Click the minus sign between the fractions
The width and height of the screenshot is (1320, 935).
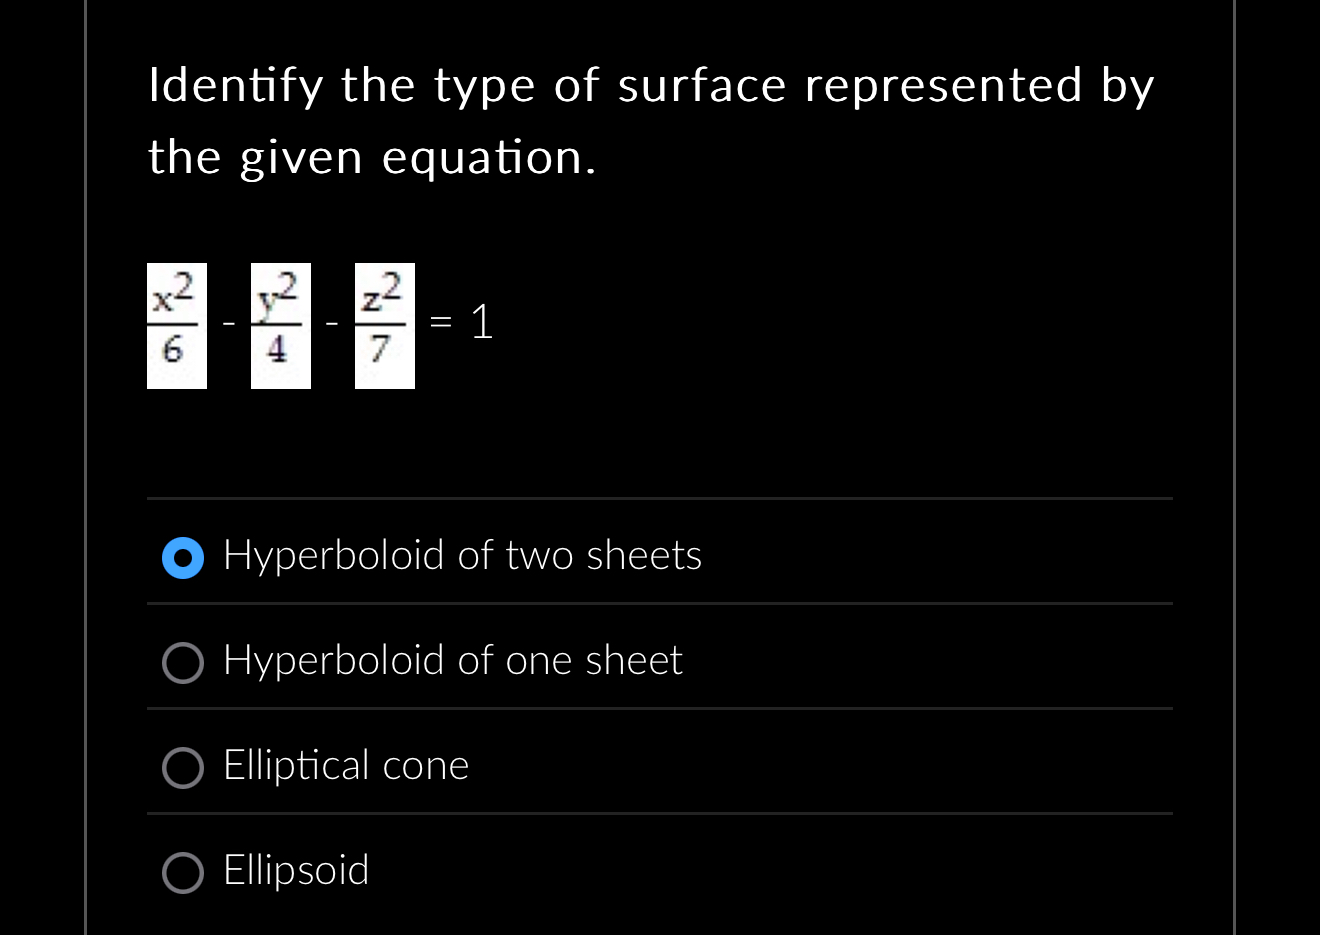(228, 322)
